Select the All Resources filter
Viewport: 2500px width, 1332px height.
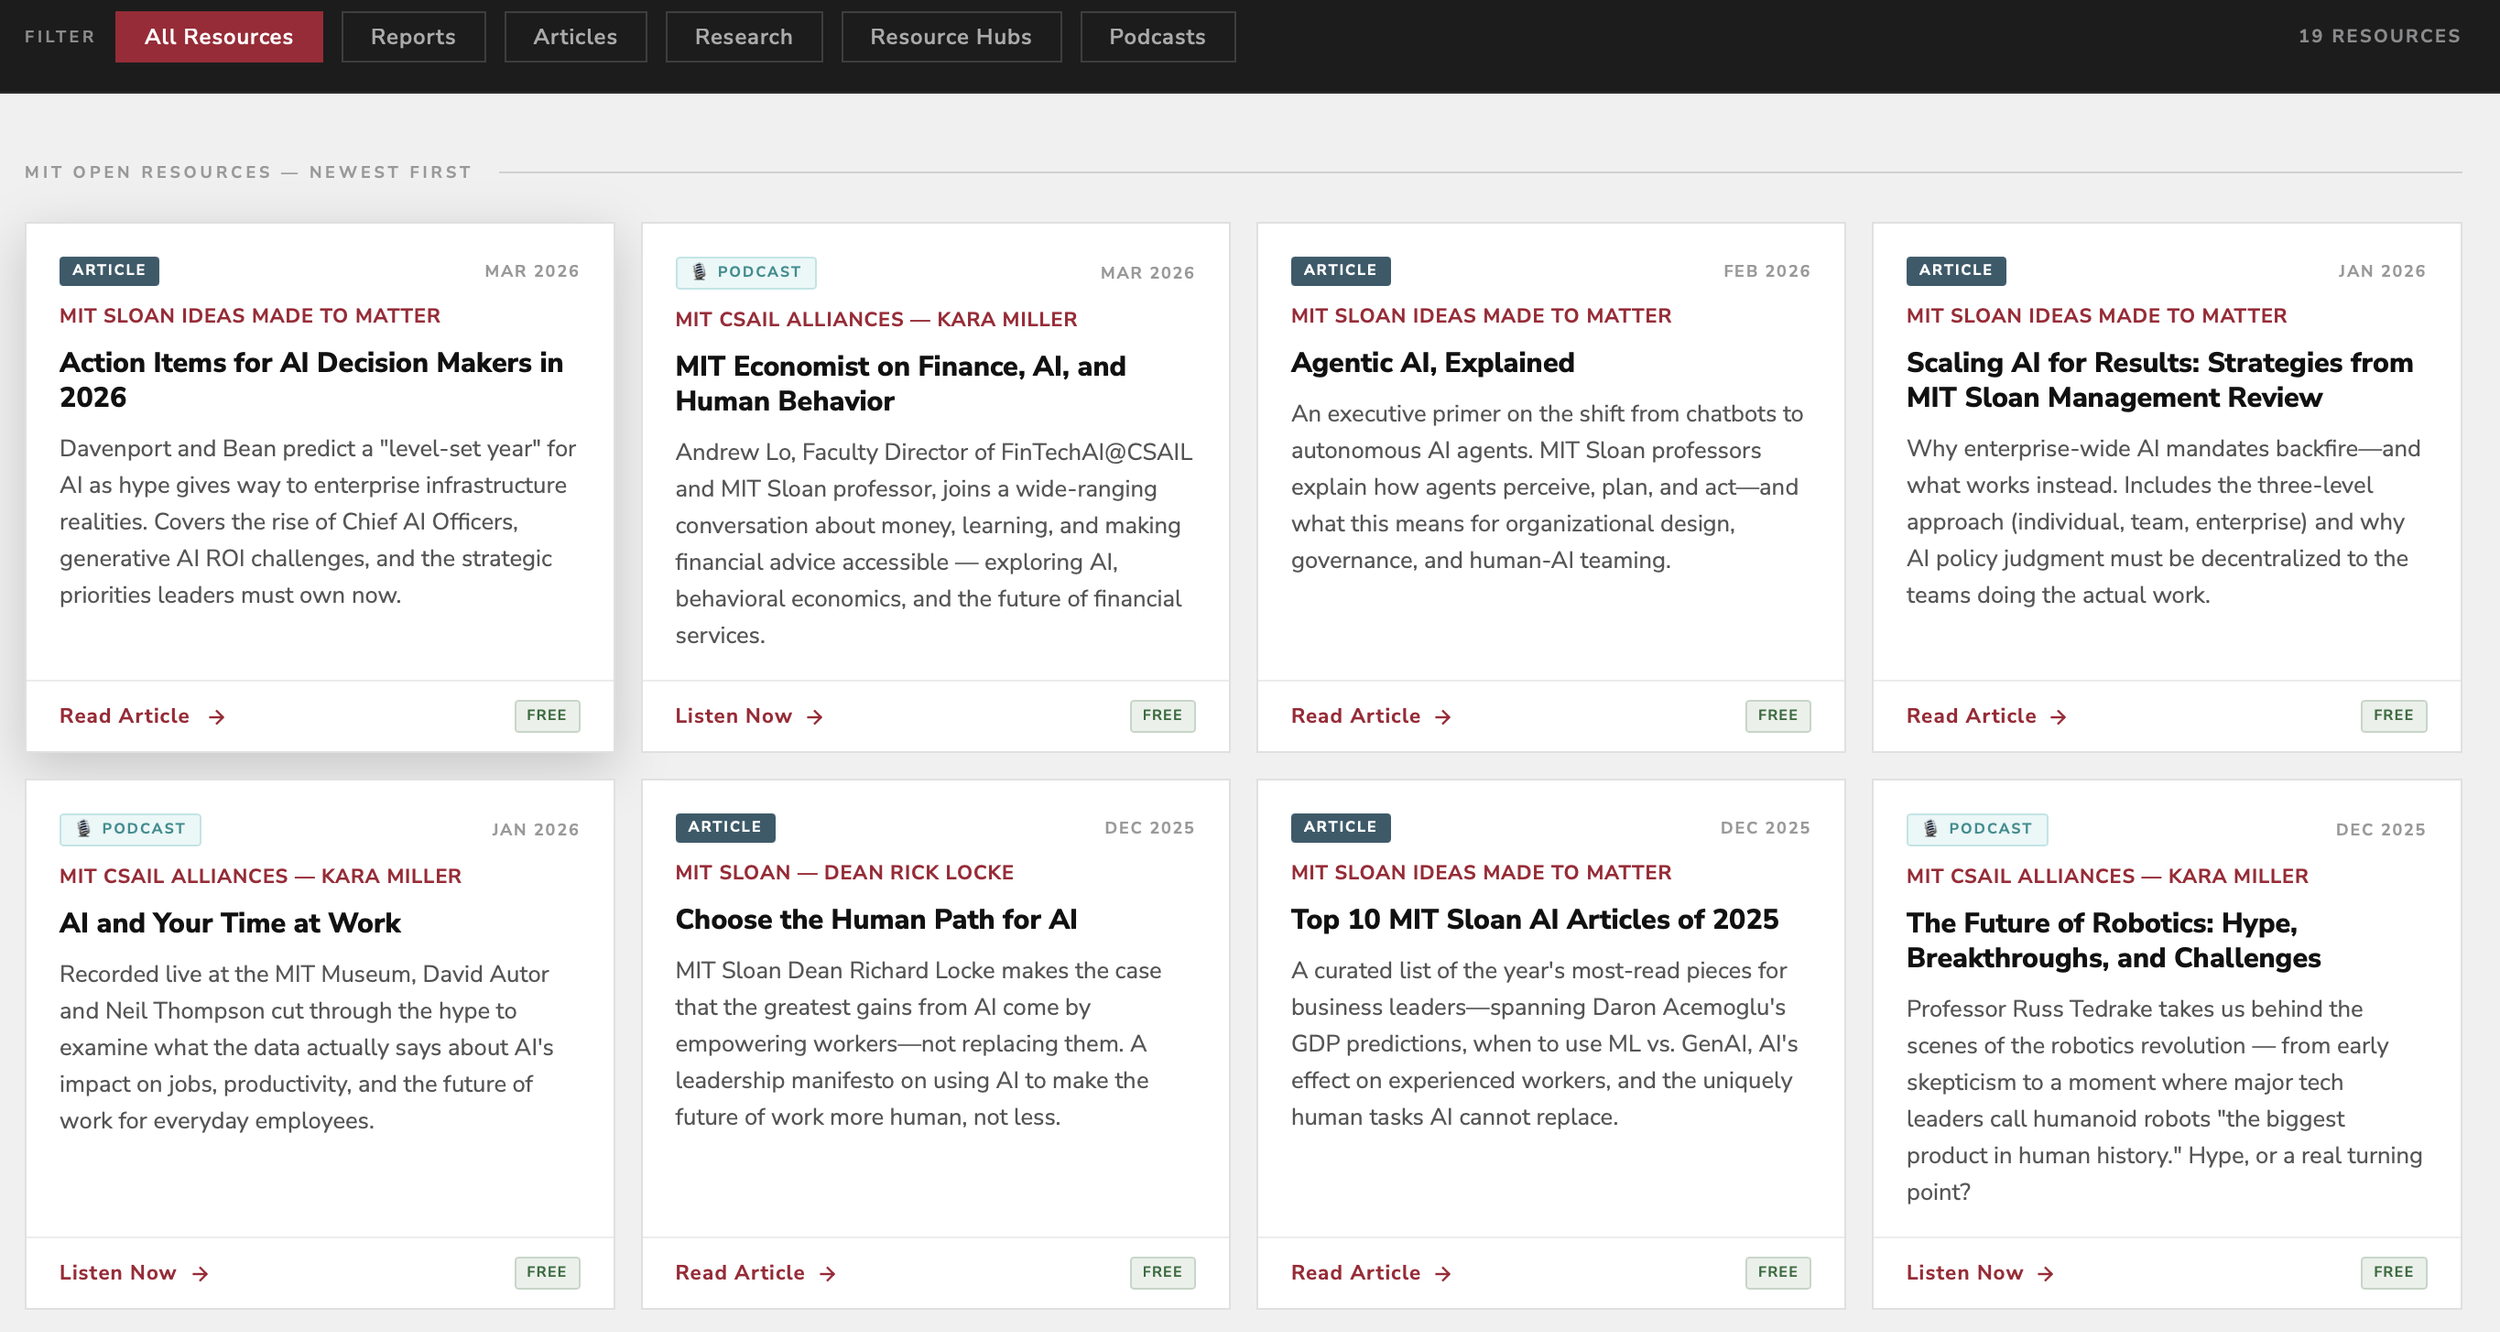point(218,36)
